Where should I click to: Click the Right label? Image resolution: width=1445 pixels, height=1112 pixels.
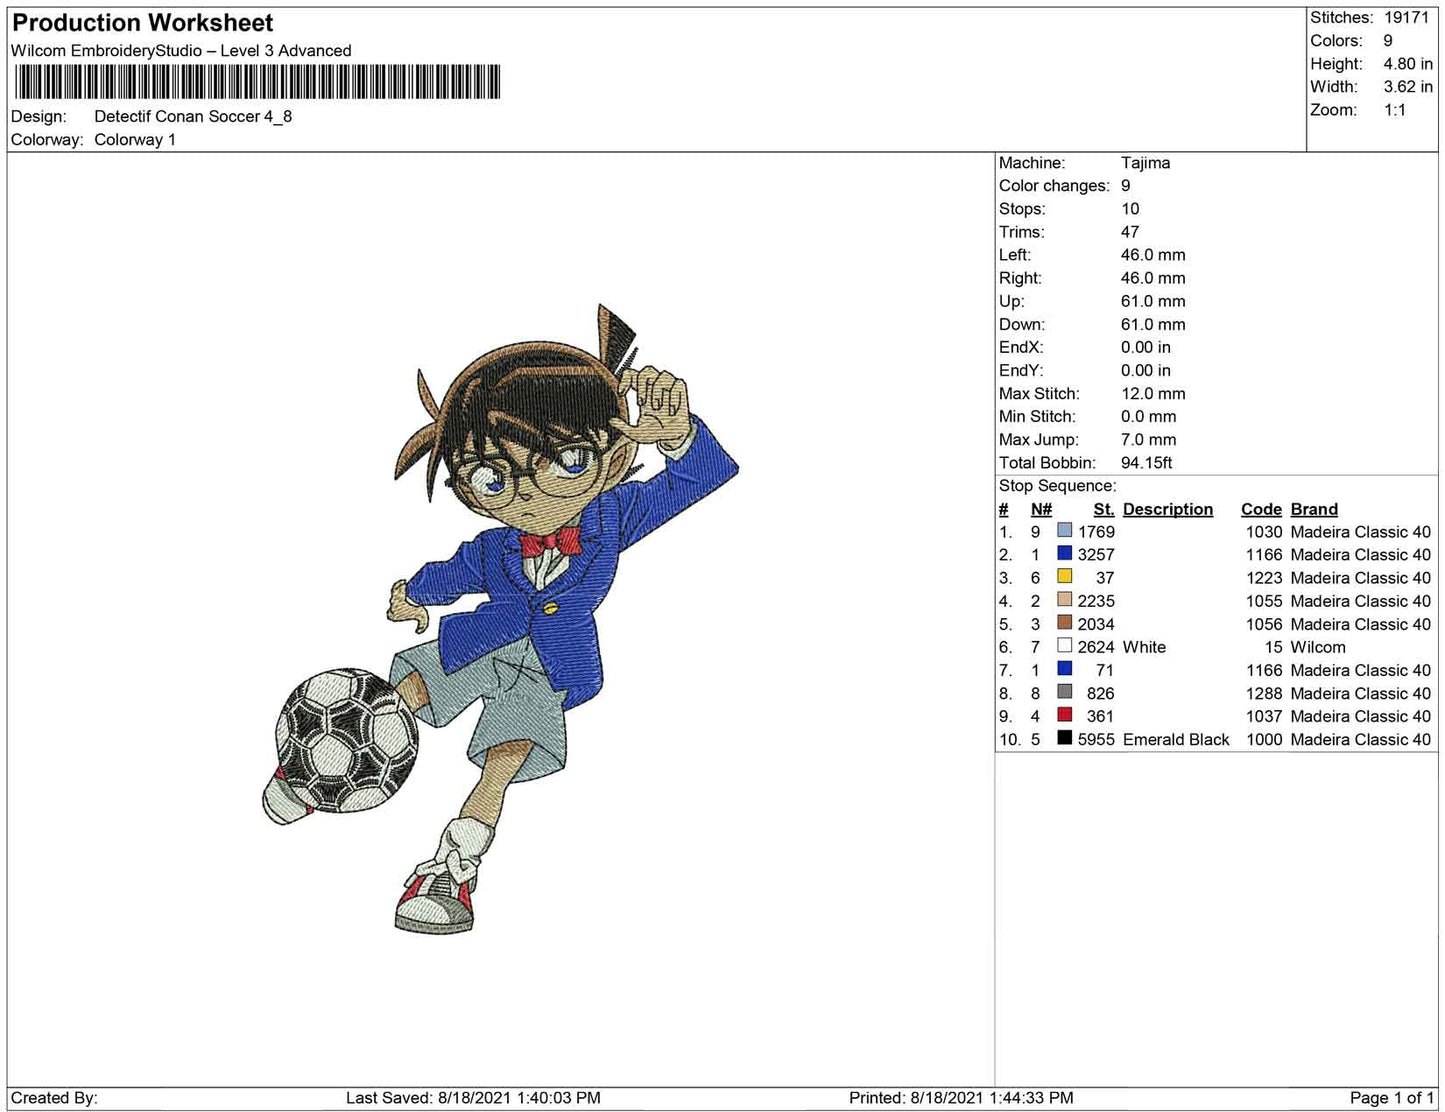1020,278
